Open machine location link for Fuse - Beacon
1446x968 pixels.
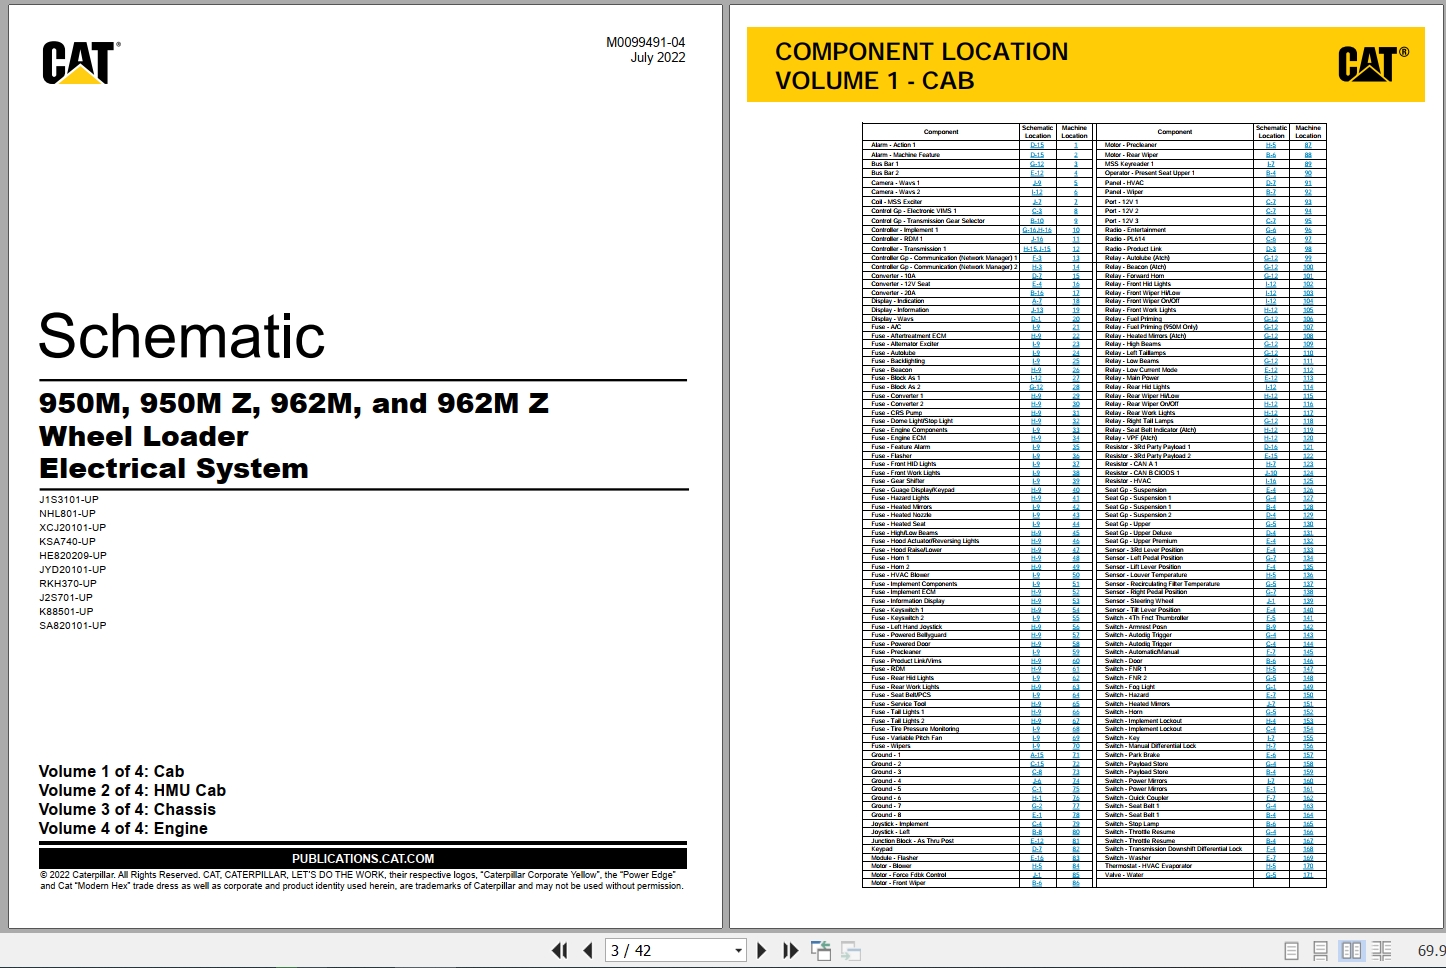1076,370
